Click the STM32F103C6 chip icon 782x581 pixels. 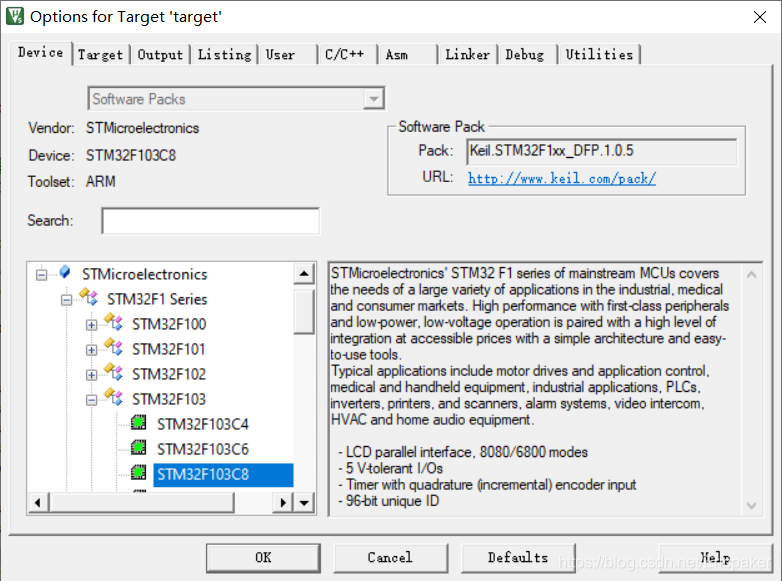click(x=139, y=447)
